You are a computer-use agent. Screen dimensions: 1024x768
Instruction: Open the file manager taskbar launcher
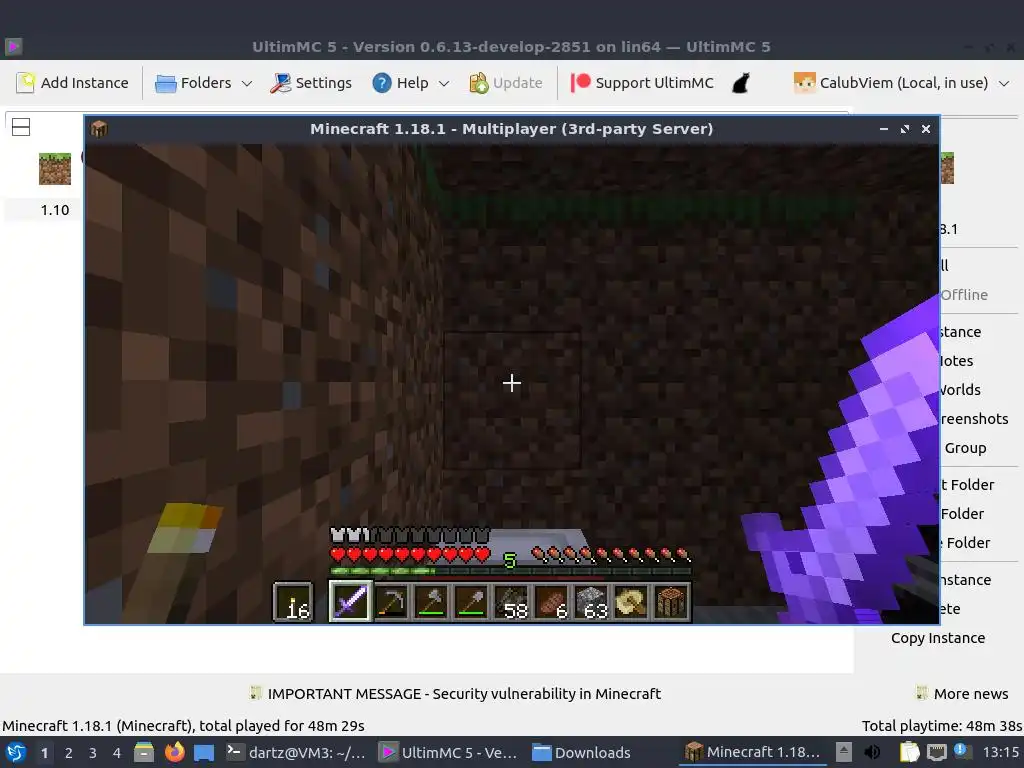coord(144,752)
